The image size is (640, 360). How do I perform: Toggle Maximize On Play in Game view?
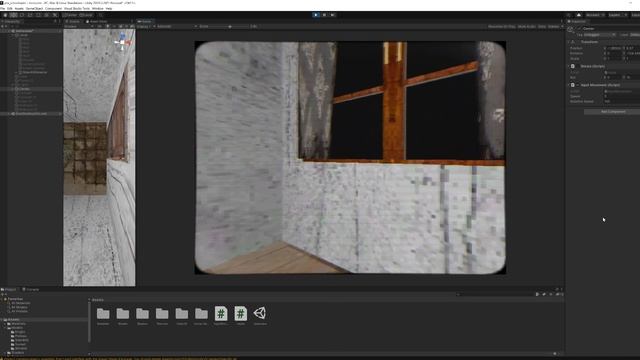502,27
